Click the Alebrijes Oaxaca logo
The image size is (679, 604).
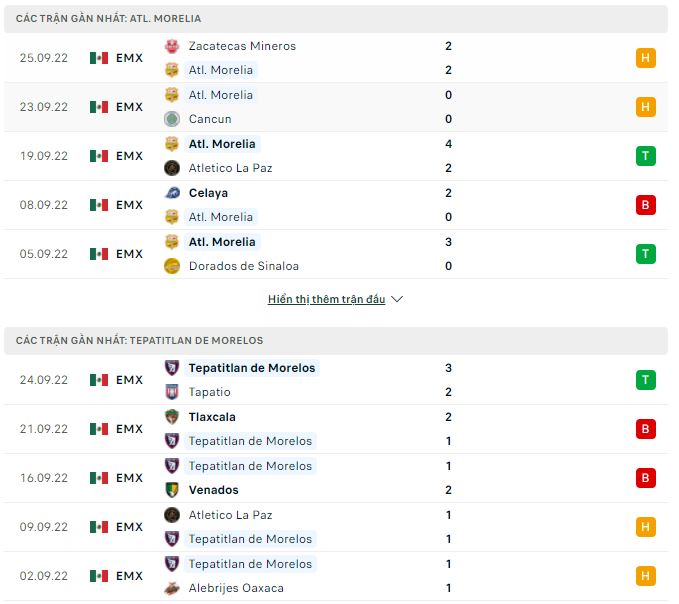point(172,588)
